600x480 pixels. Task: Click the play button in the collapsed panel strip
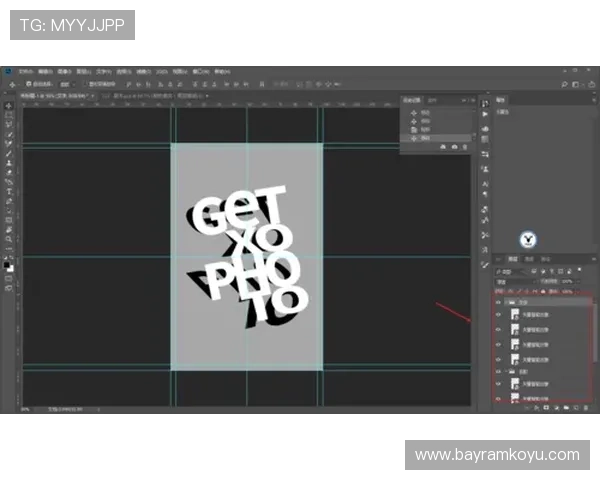(x=485, y=116)
